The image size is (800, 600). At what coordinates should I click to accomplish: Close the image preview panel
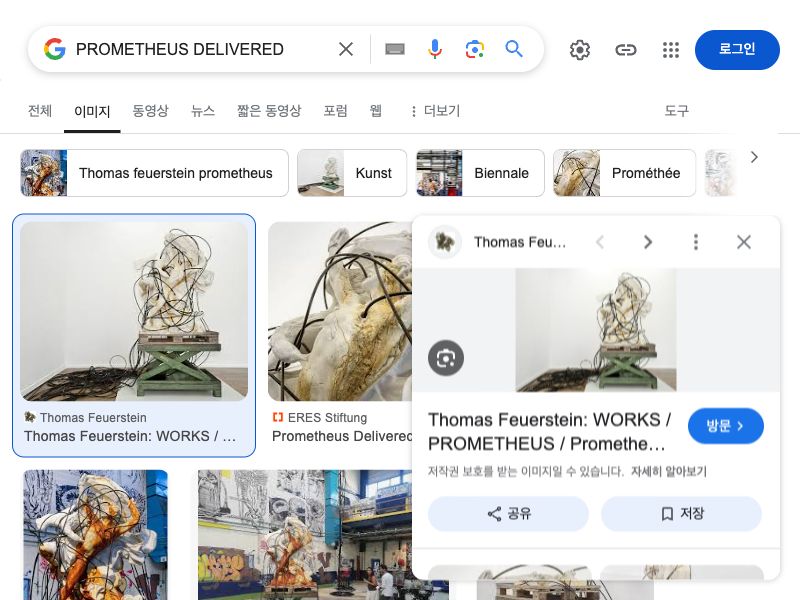tap(744, 242)
